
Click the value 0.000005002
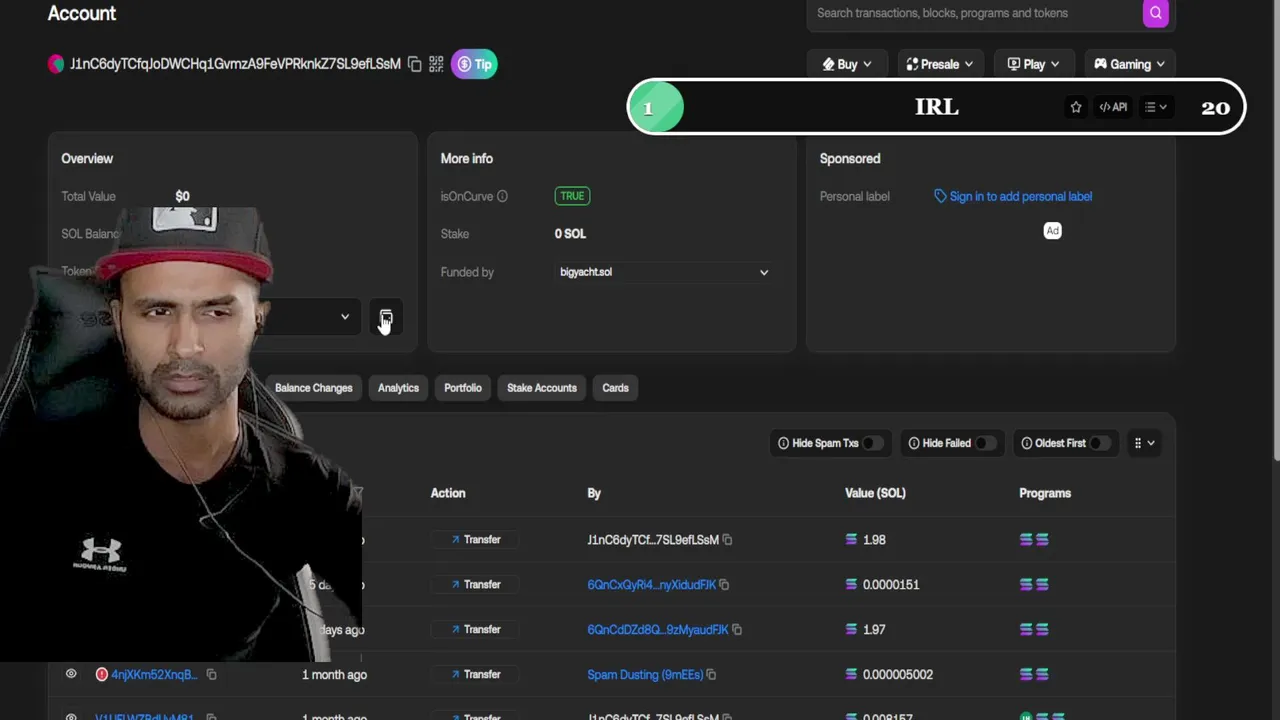[x=898, y=675]
